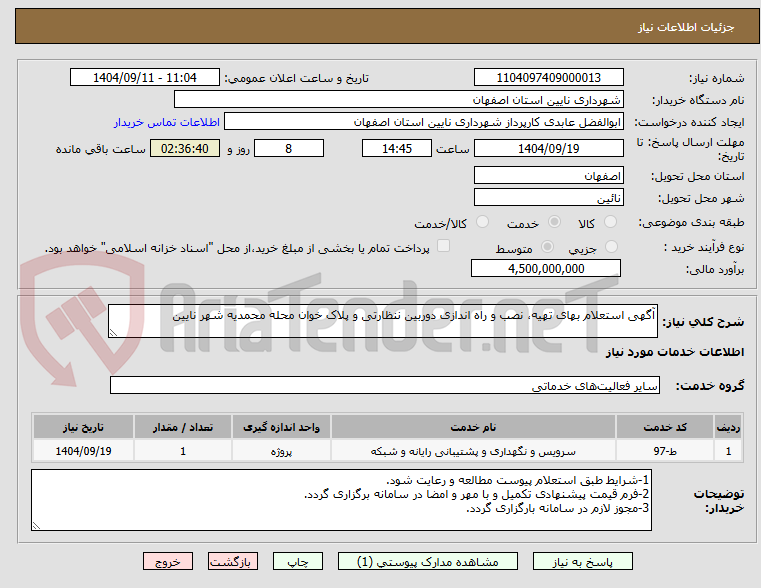Click the جزئیات اطلاعات نیاز header title

click(686, 27)
